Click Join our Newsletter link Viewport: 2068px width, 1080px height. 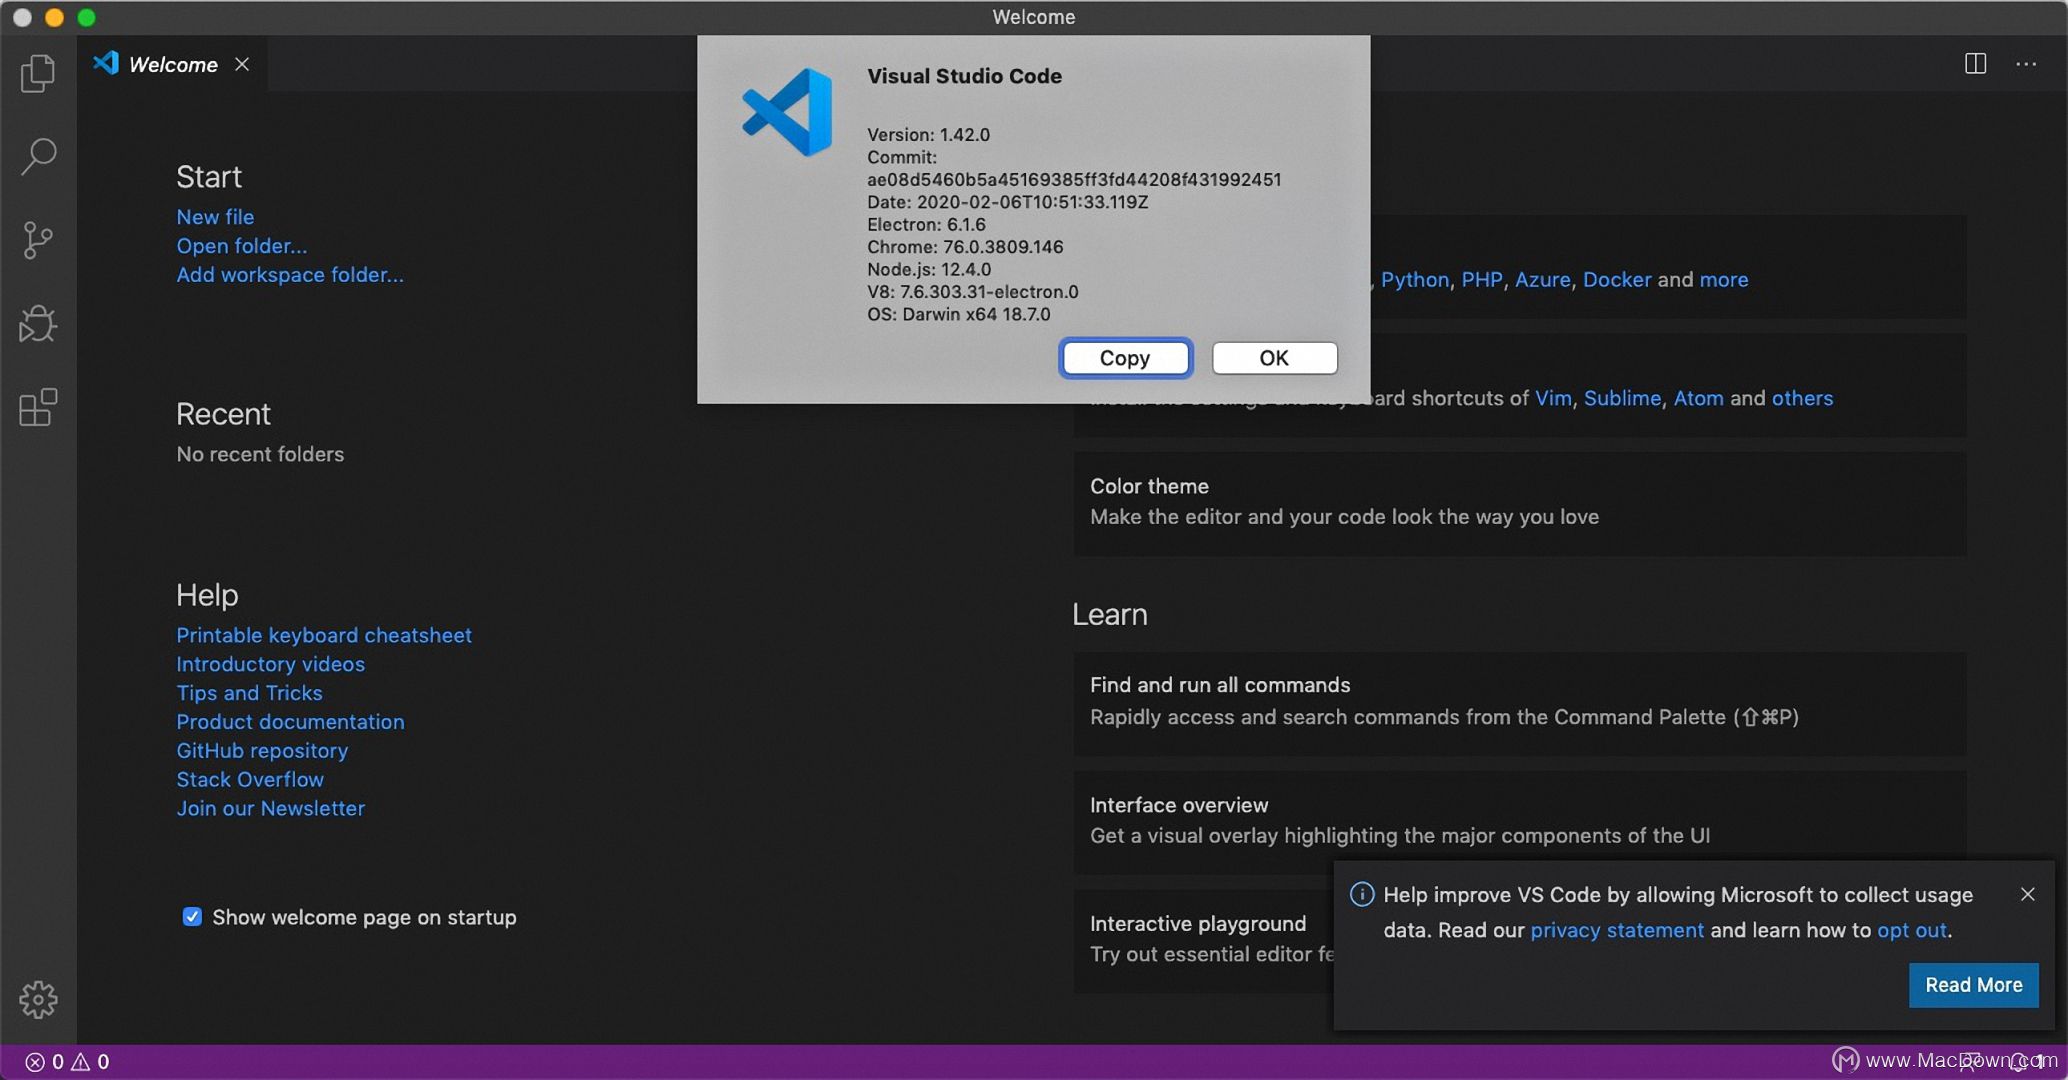pos(270,808)
